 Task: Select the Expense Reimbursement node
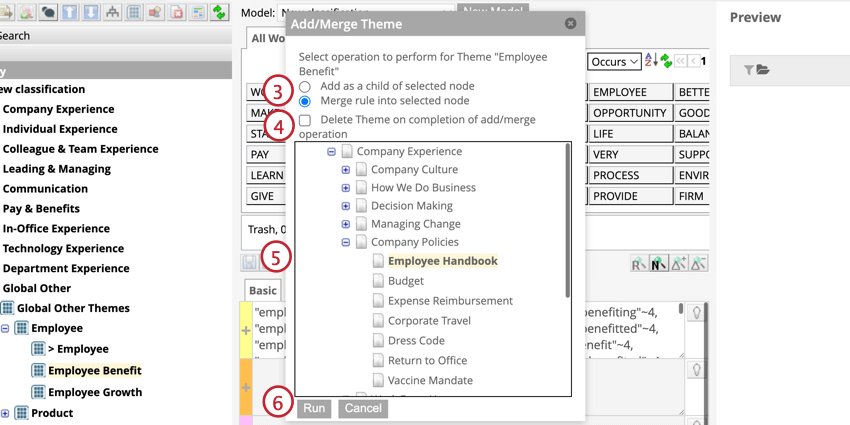click(x=450, y=301)
